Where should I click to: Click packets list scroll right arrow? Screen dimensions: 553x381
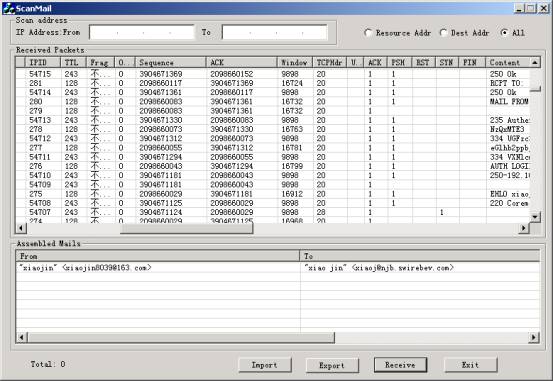pos(524,228)
